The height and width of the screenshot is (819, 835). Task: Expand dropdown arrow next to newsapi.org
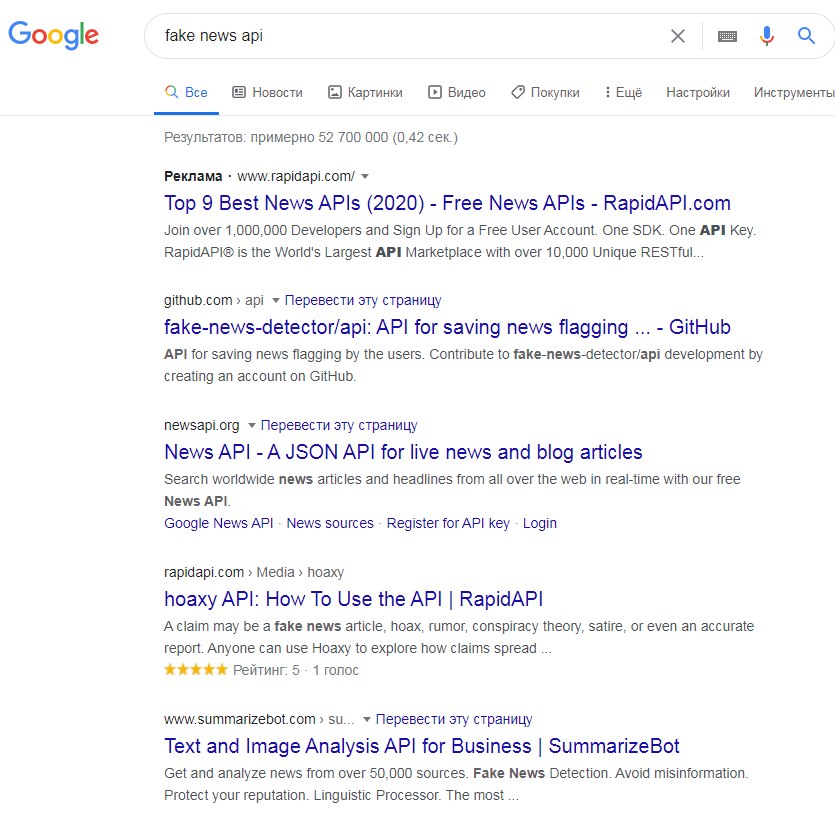click(x=252, y=425)
